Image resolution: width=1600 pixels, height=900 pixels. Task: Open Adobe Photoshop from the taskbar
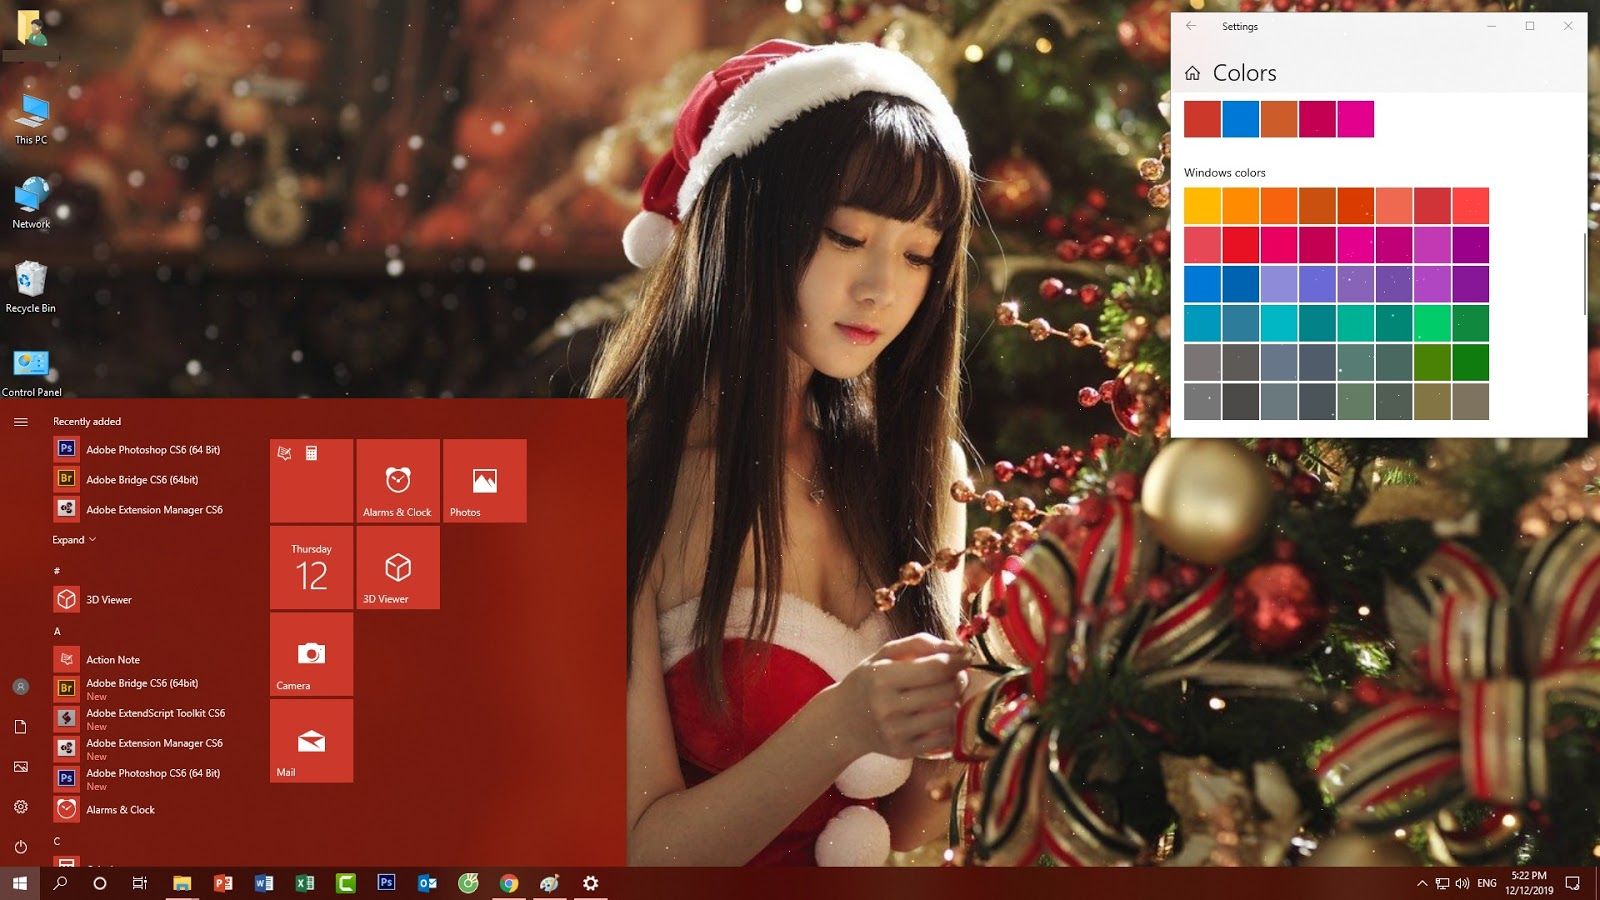click(x=387, y=883)
